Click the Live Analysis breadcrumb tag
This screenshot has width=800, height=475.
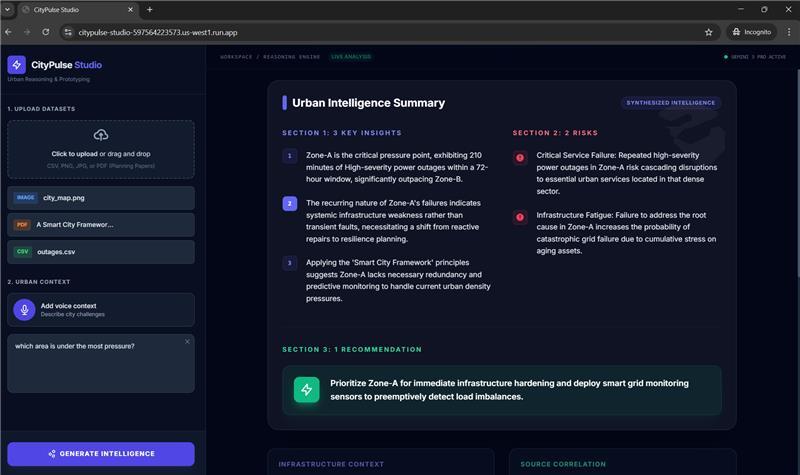coord(351,57)
